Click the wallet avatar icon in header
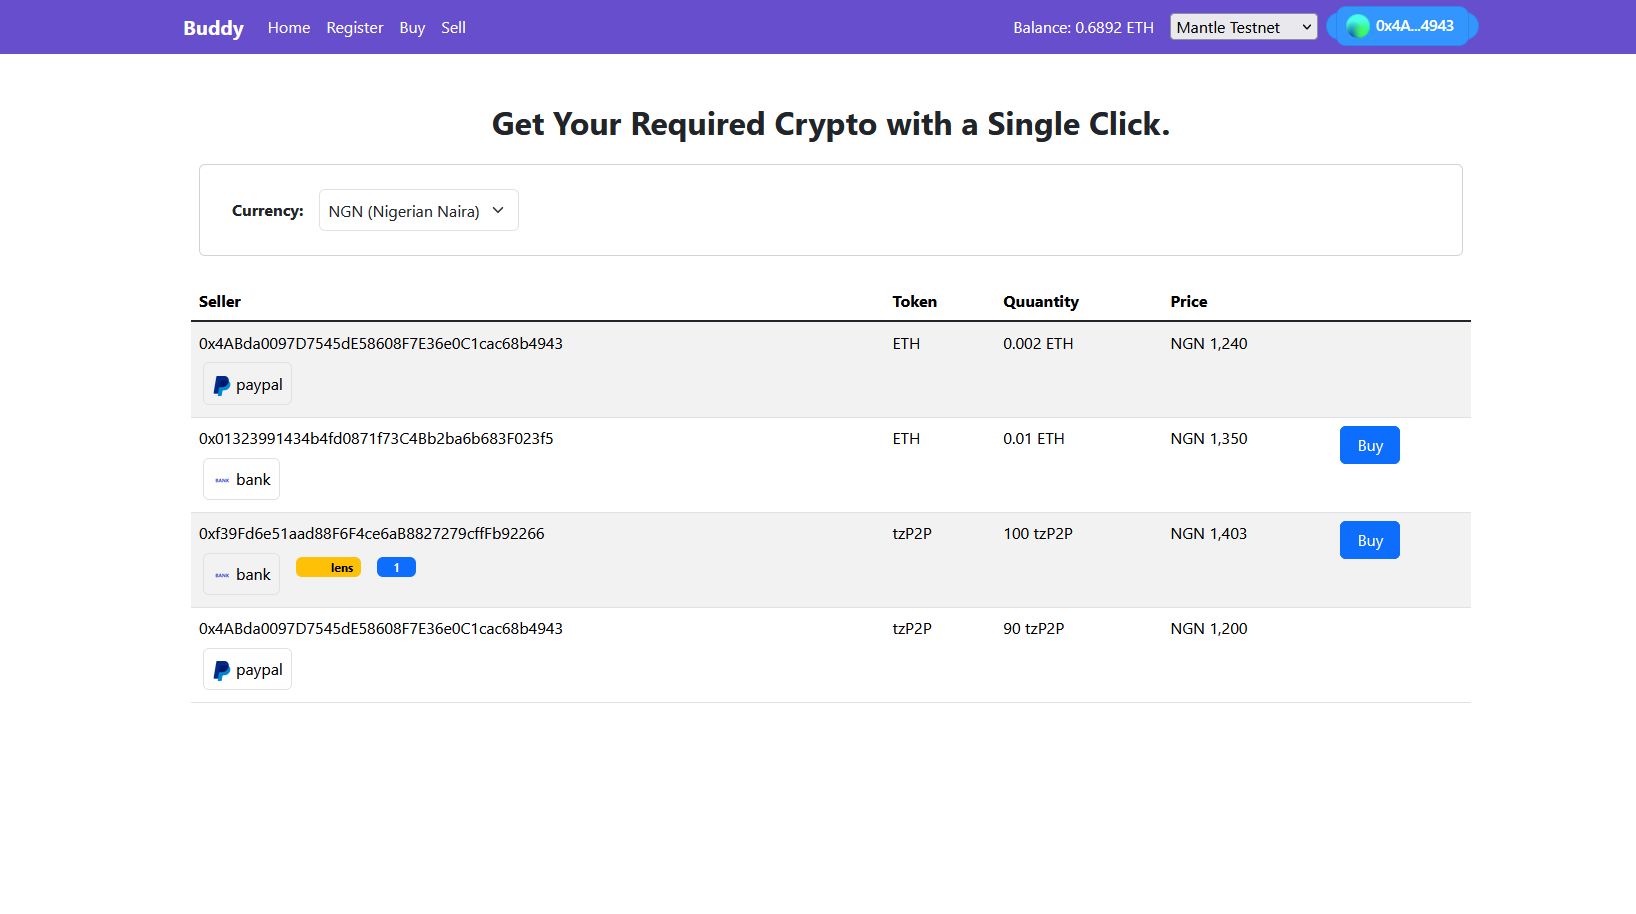The height and width of the screenshot is (914, 1636). pyautogui.click(x=1357, y=26)
